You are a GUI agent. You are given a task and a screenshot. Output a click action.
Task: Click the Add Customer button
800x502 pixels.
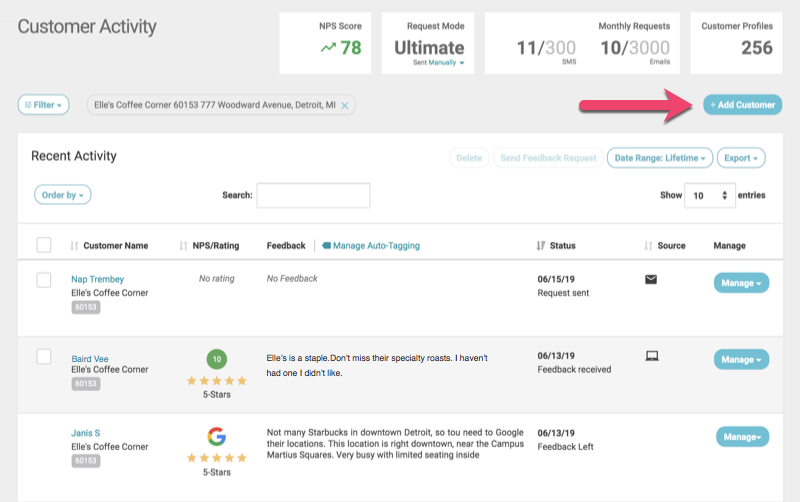742,104
